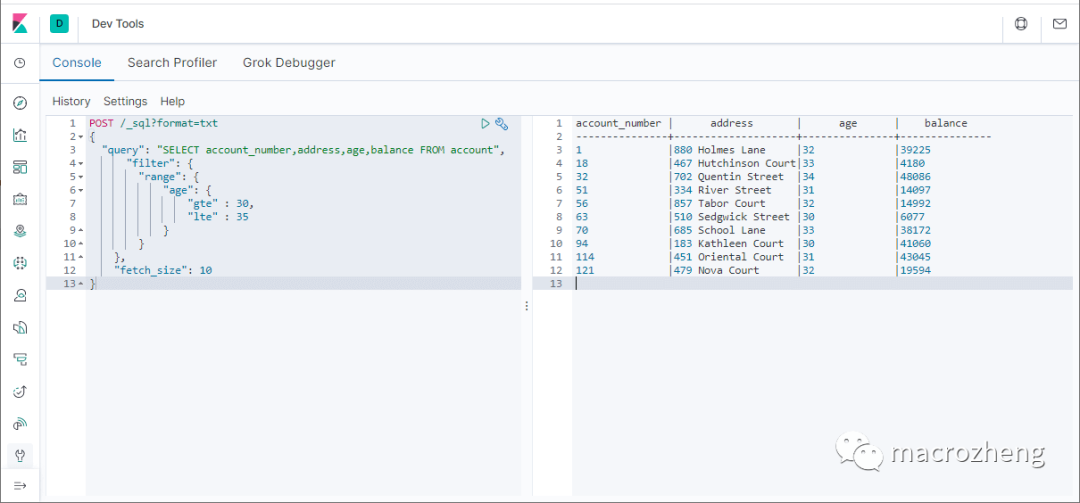Go to Dashboard in the sidebar

[20, 167]
